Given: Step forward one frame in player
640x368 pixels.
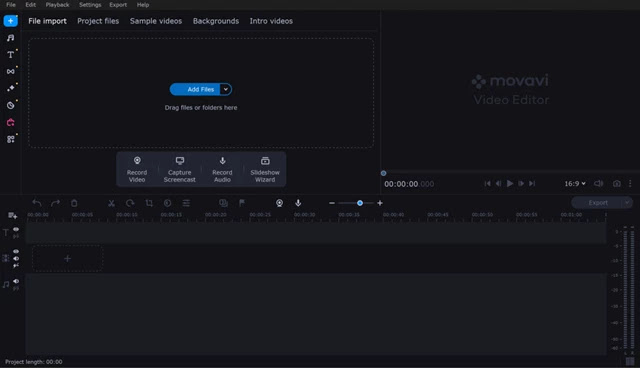Looking at the screenshot, I should (521, 184).
